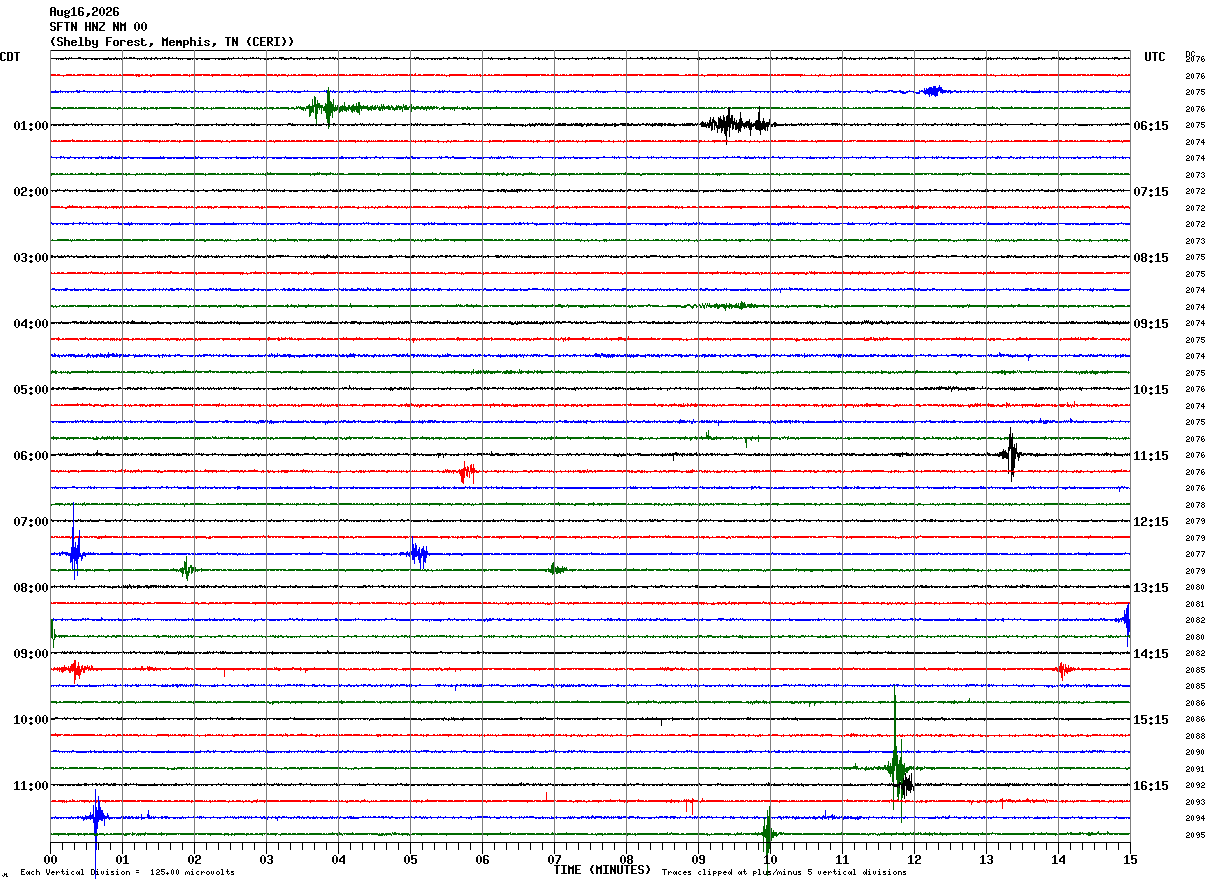Viewport: 1210px width, 886px height.
Task: Click the 11:00 CDT time label
Action: tap(31, 786)
